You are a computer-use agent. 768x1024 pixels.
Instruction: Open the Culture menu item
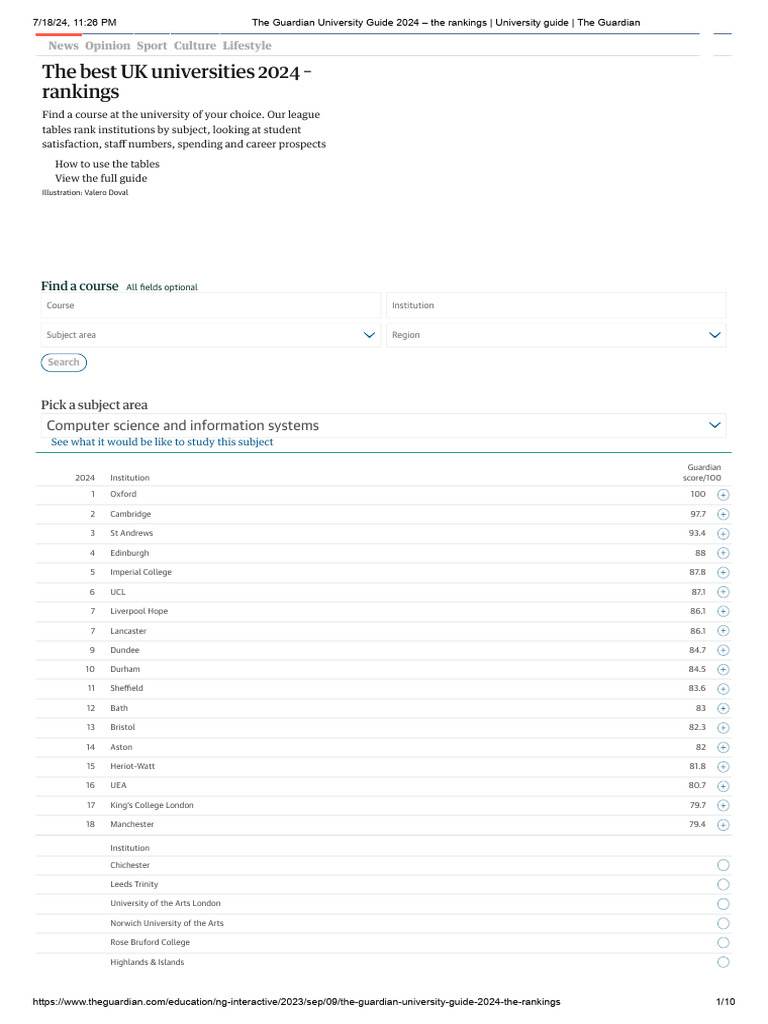coord(194,46)
